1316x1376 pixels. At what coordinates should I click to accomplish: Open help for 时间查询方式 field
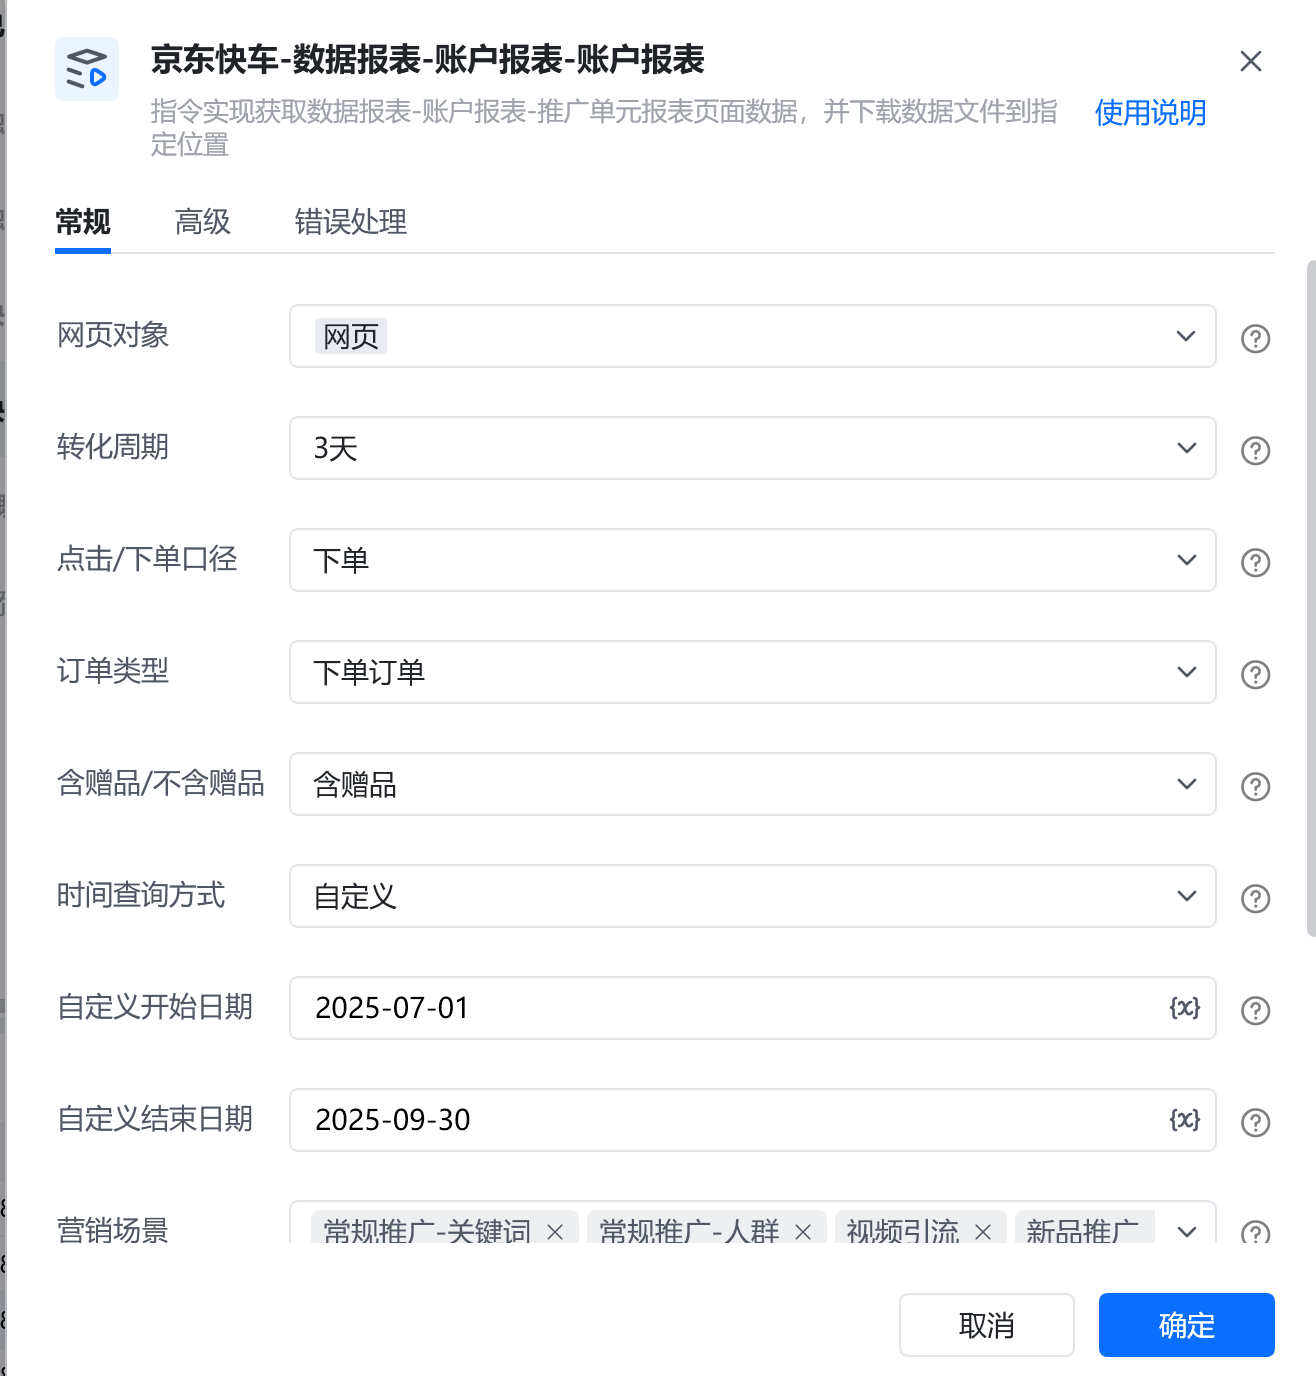[x=1255, y=898]
